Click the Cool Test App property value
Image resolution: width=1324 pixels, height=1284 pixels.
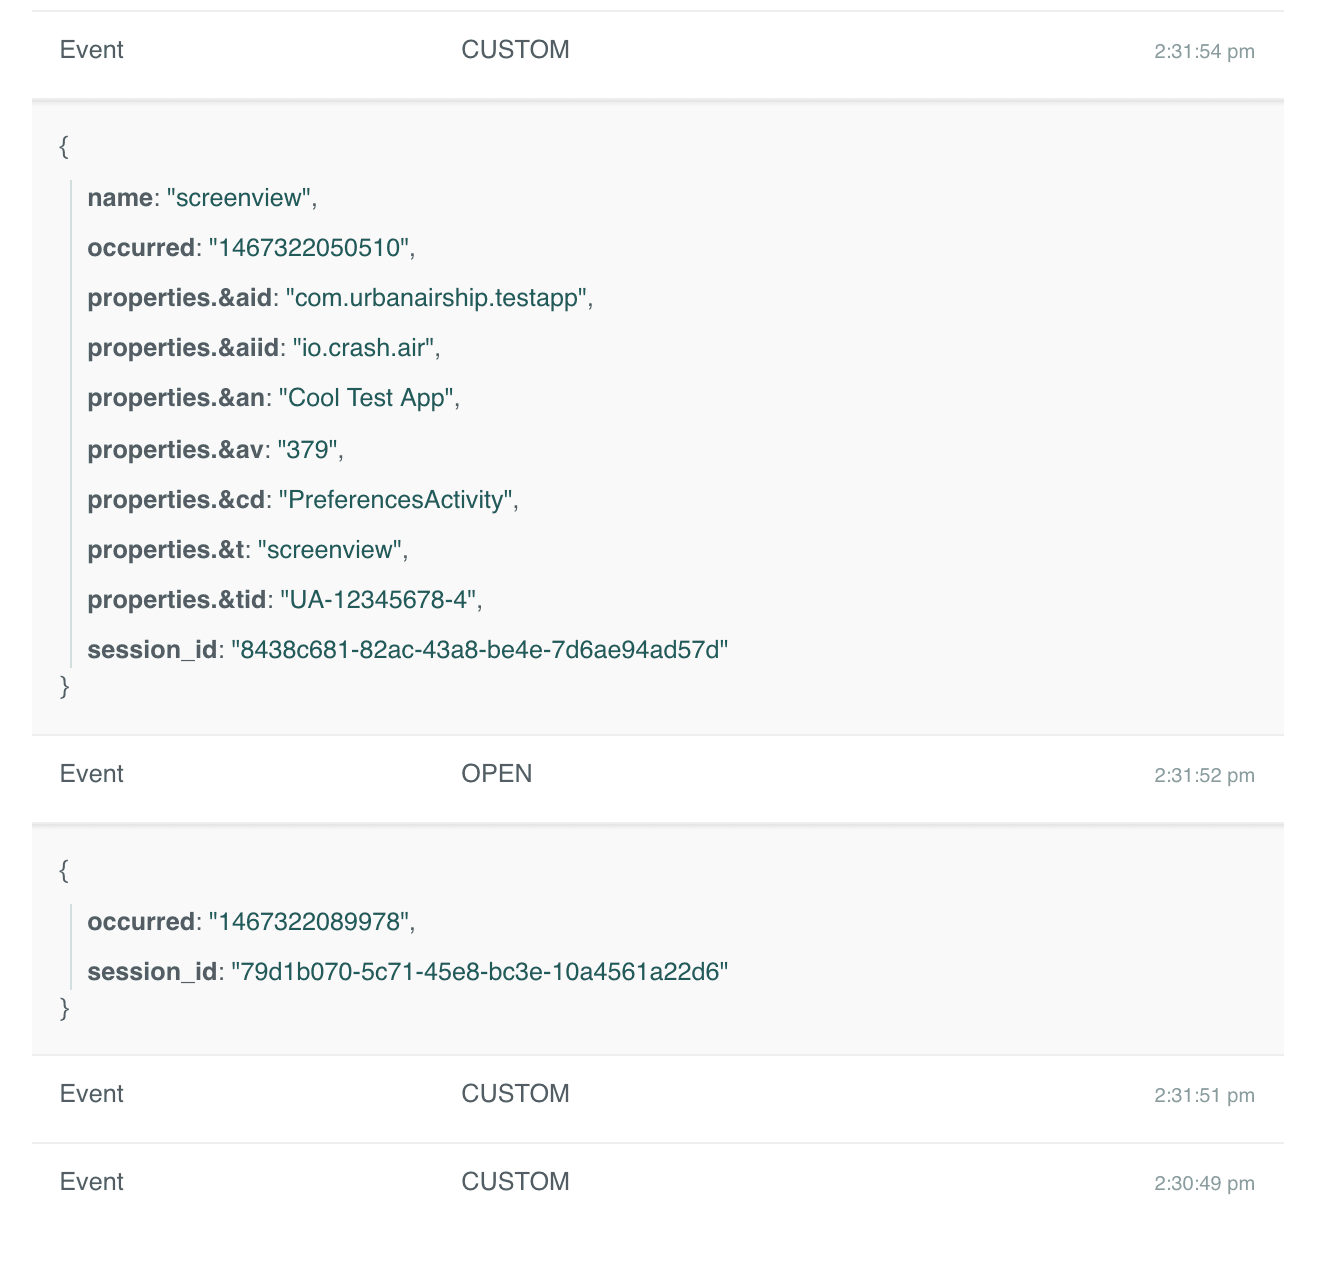[x=369, y=397]
